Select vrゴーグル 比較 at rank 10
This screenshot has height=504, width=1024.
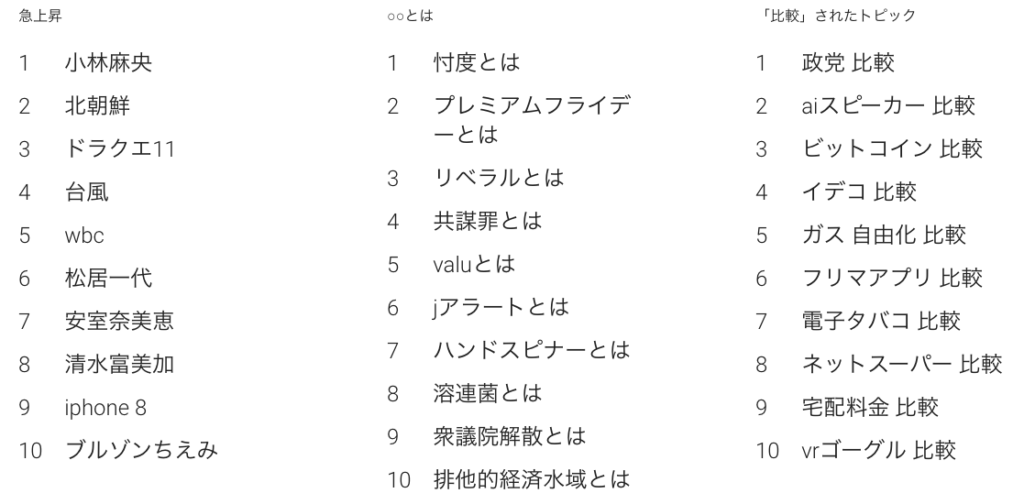tap(879, 450)
